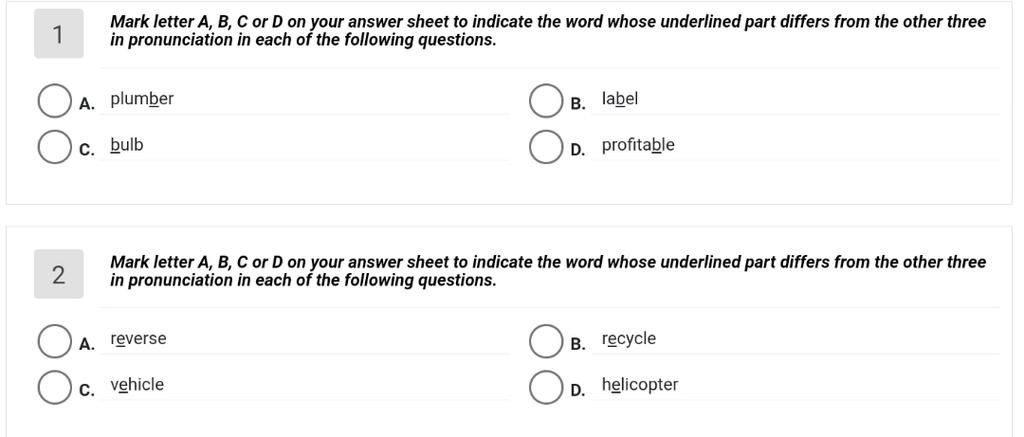The width and height of the screenshot is (1024, 437).
Task: Click the word 'helicopter' answer text
Action: 640,385
